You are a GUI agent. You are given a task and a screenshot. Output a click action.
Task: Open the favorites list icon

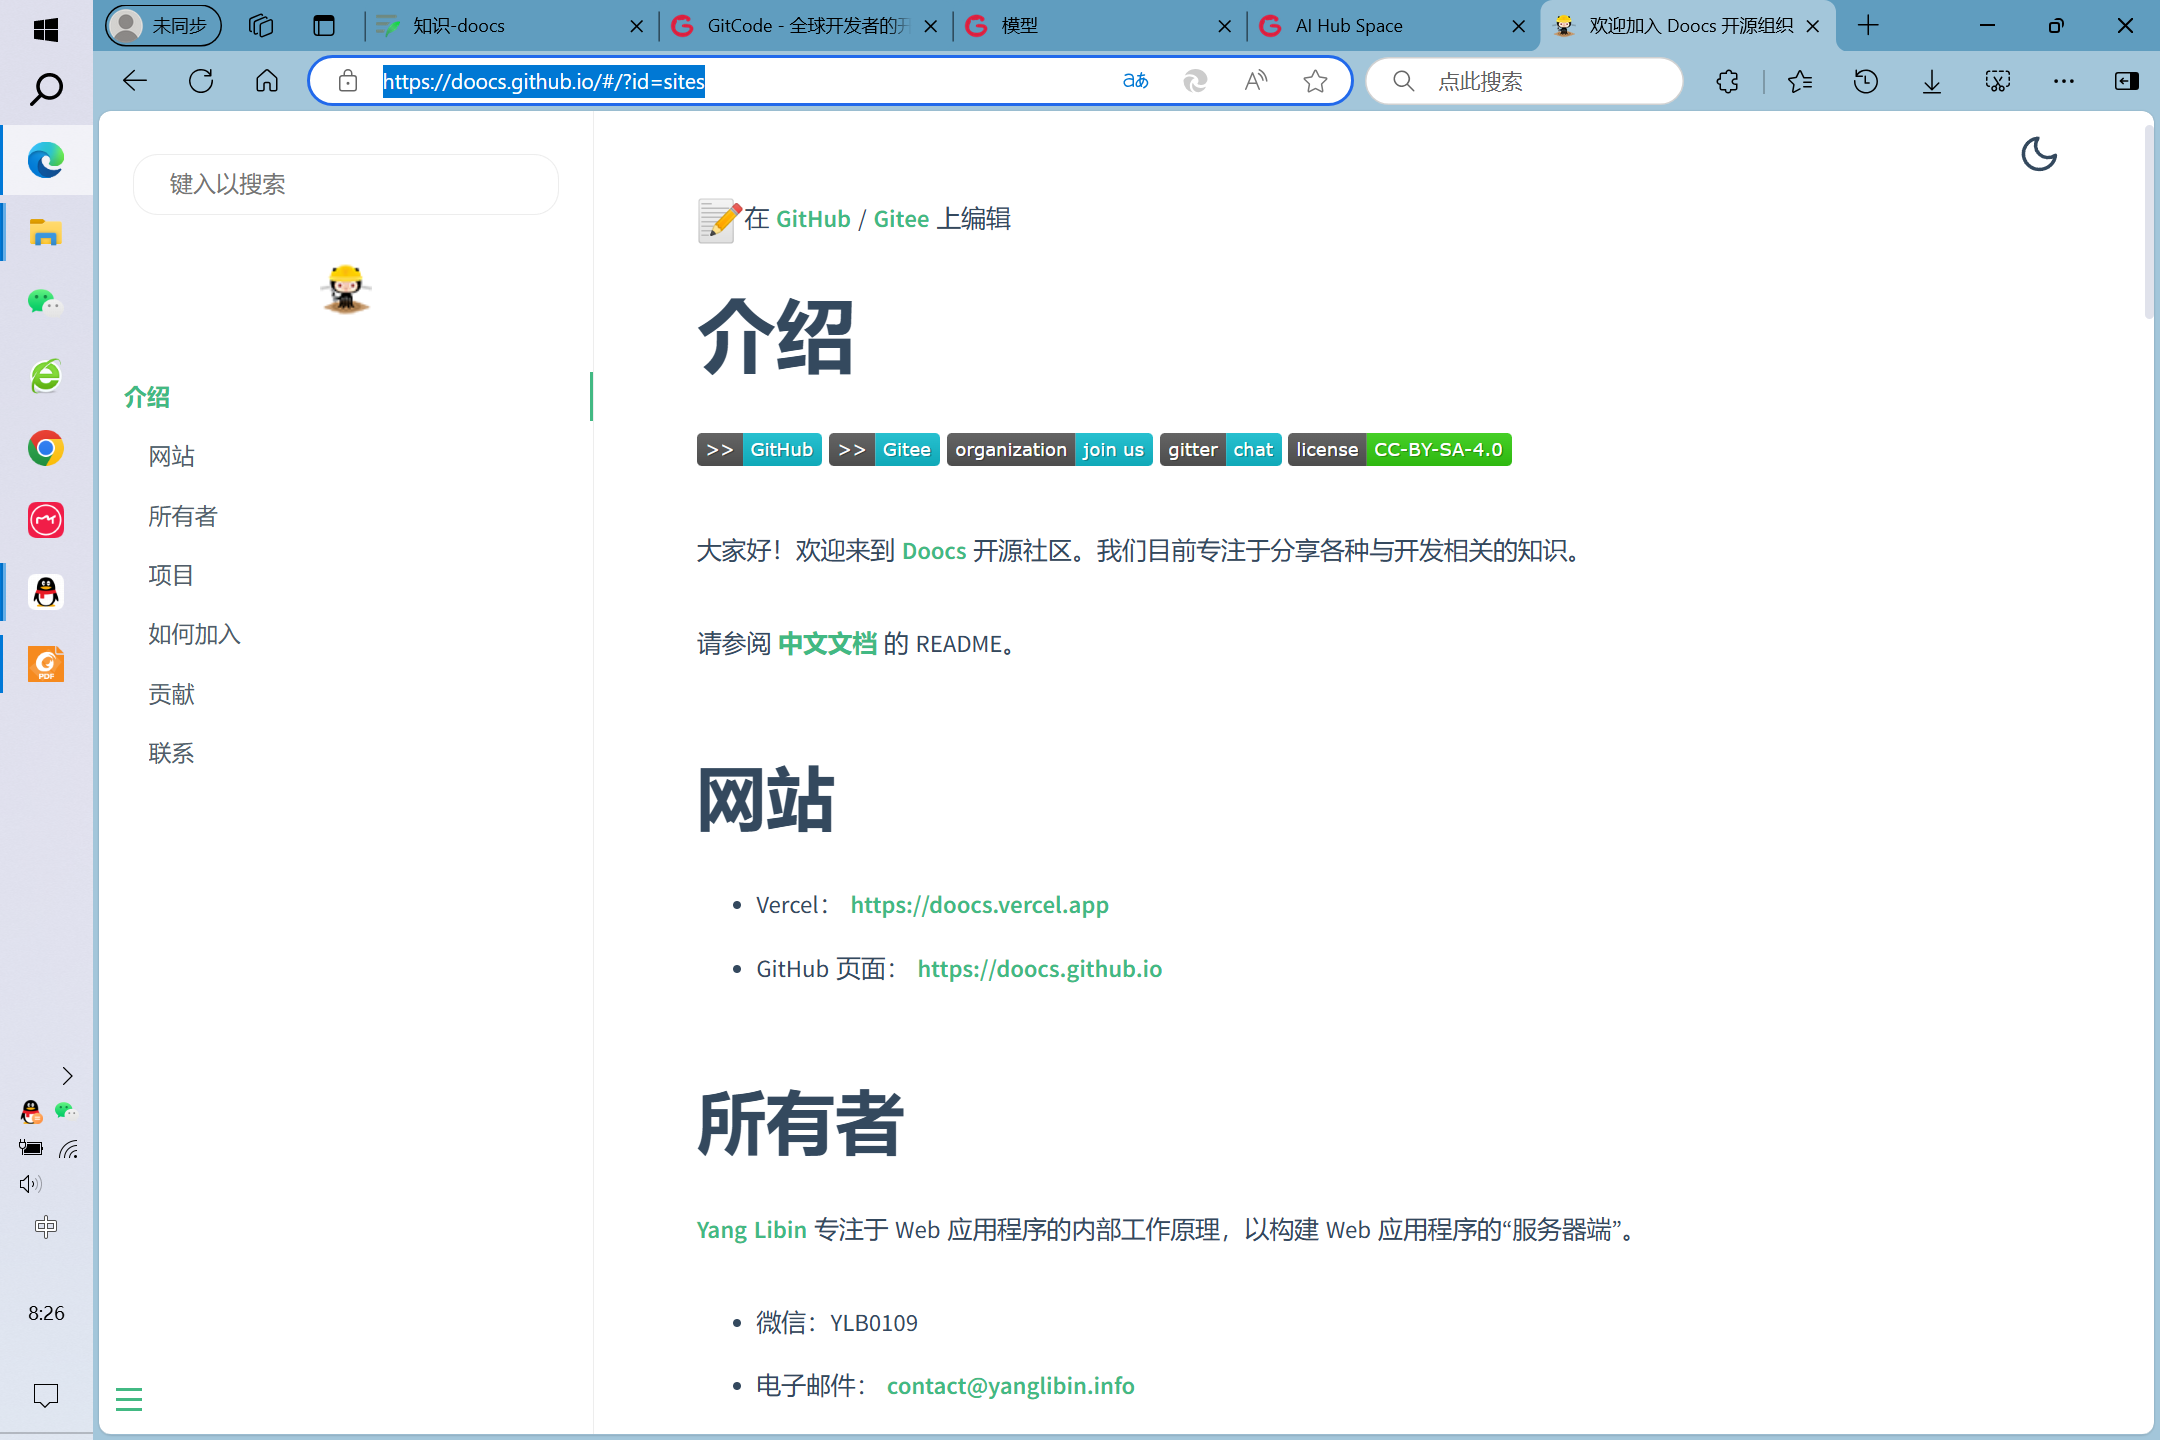pos(1799,81)
